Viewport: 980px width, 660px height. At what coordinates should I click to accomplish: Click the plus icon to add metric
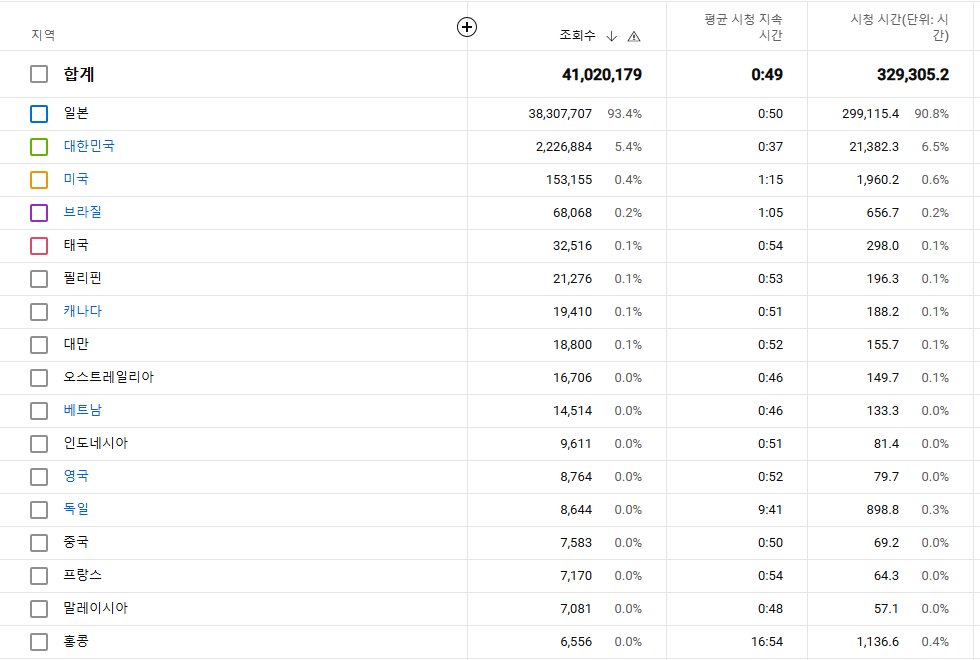coord(467,27)
